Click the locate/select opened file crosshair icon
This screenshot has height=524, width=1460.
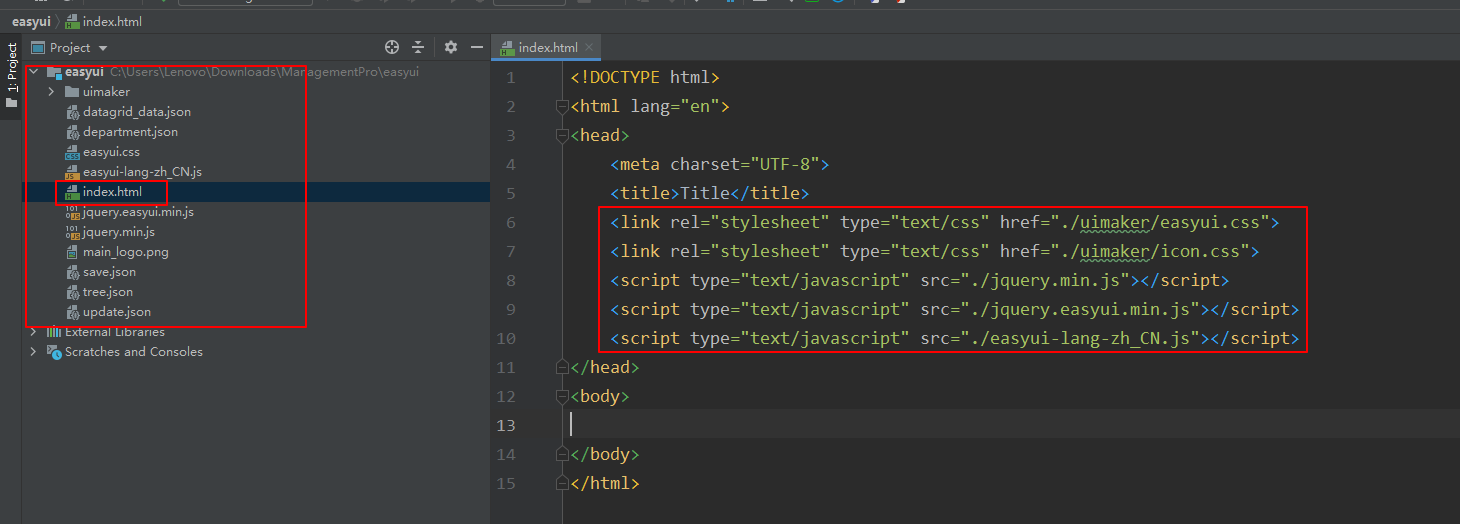pyautogui.click(x=392, y=47)
